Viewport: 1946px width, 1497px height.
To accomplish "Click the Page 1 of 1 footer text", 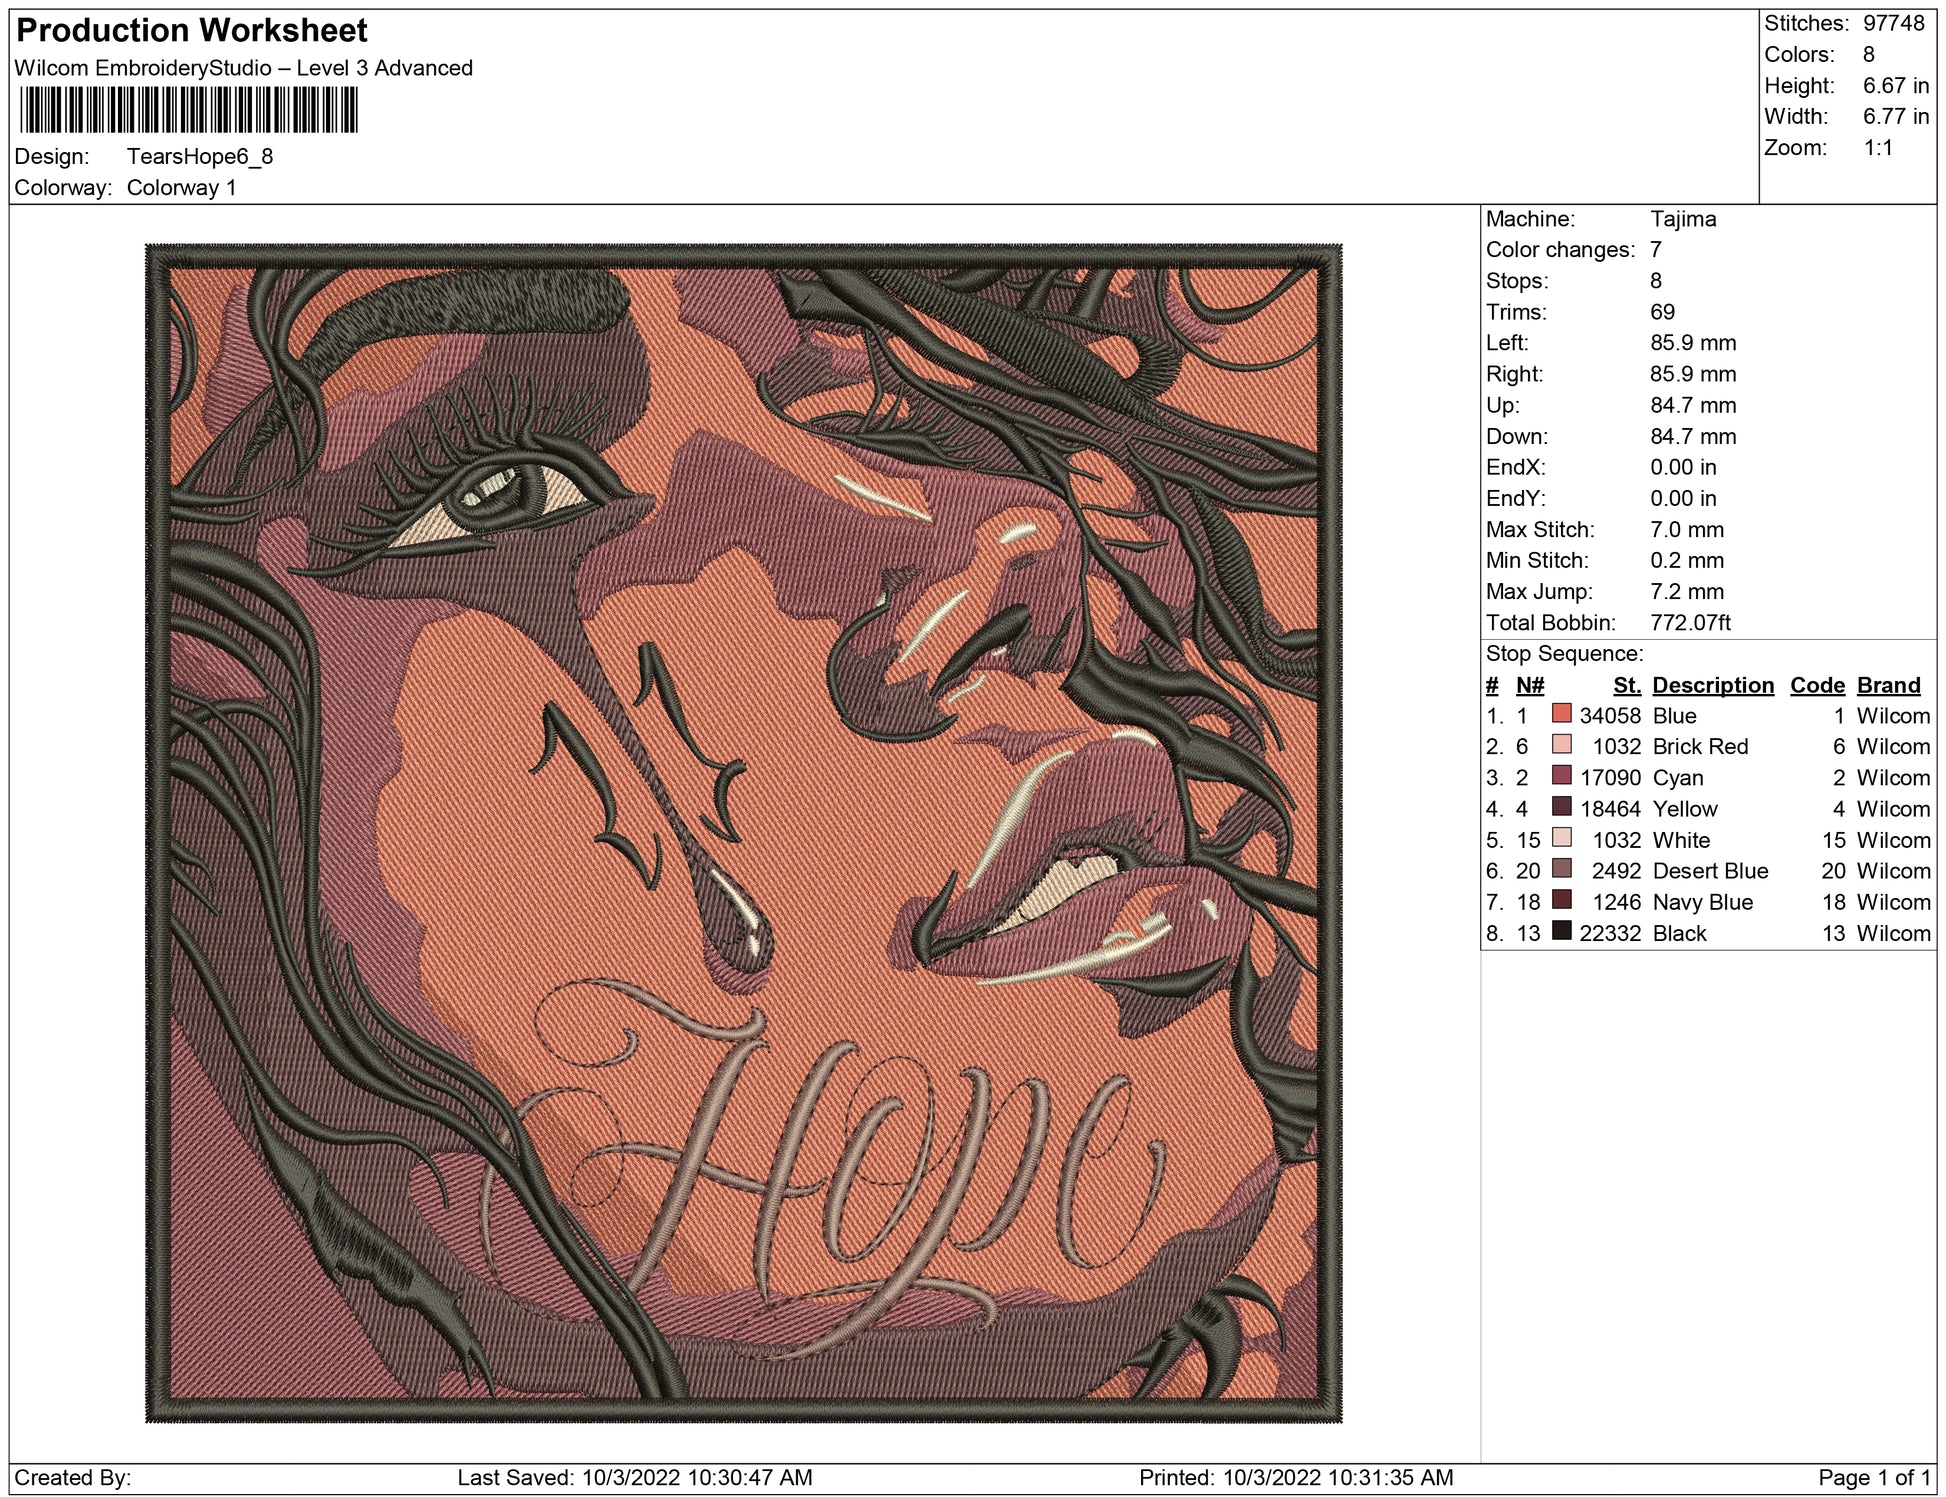I will coord(1873,1477).
